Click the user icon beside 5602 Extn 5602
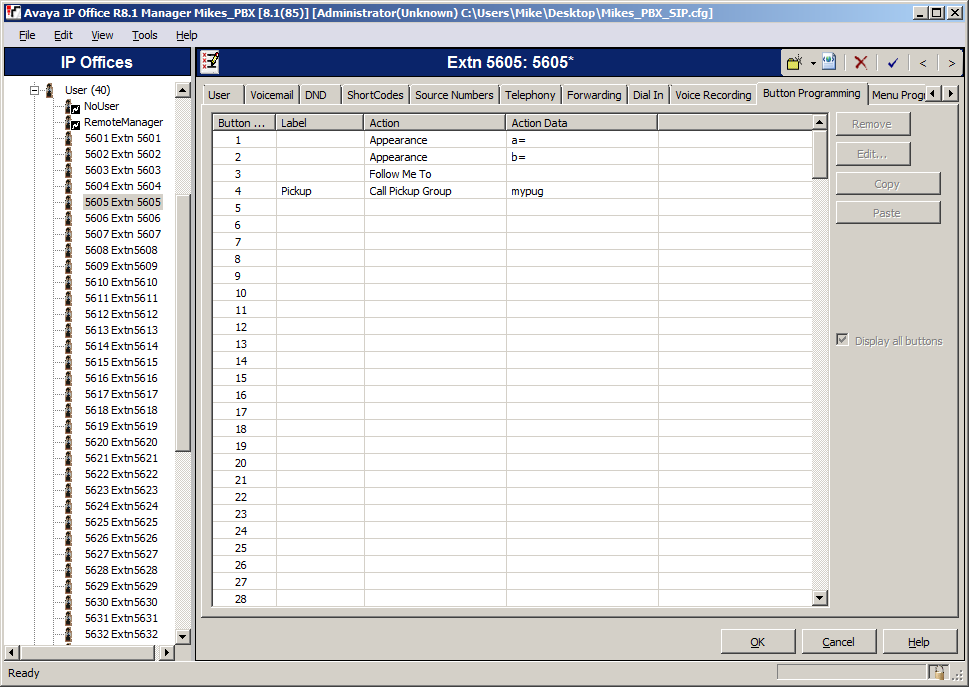969x687 pixels. (69, 154)
